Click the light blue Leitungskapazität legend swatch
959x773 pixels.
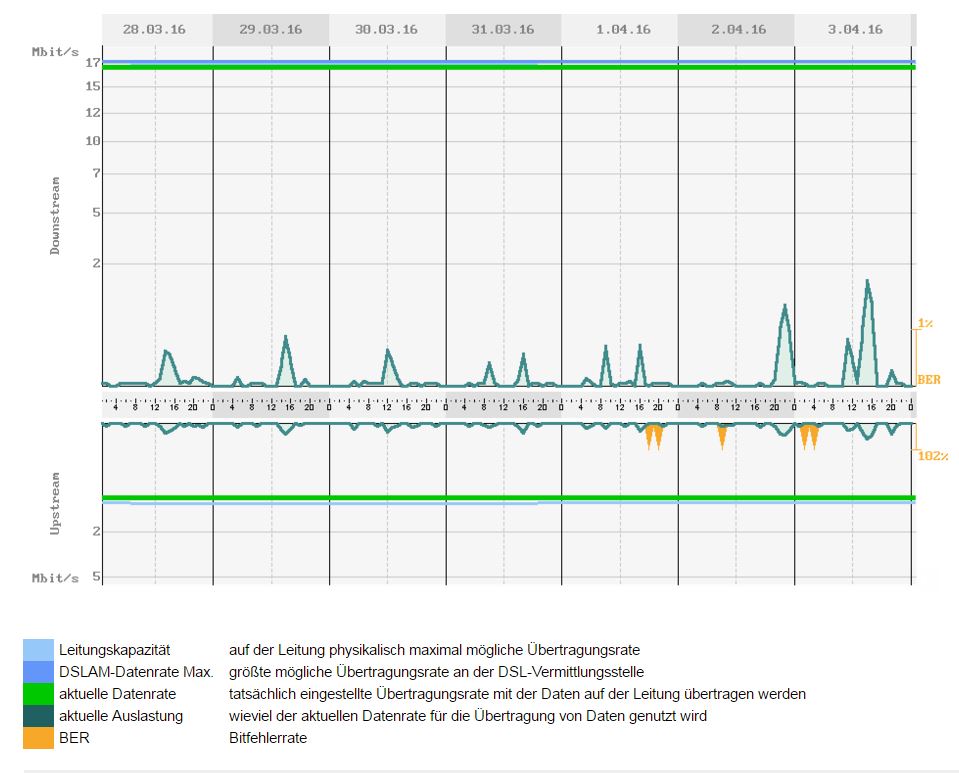coord(38,649)
